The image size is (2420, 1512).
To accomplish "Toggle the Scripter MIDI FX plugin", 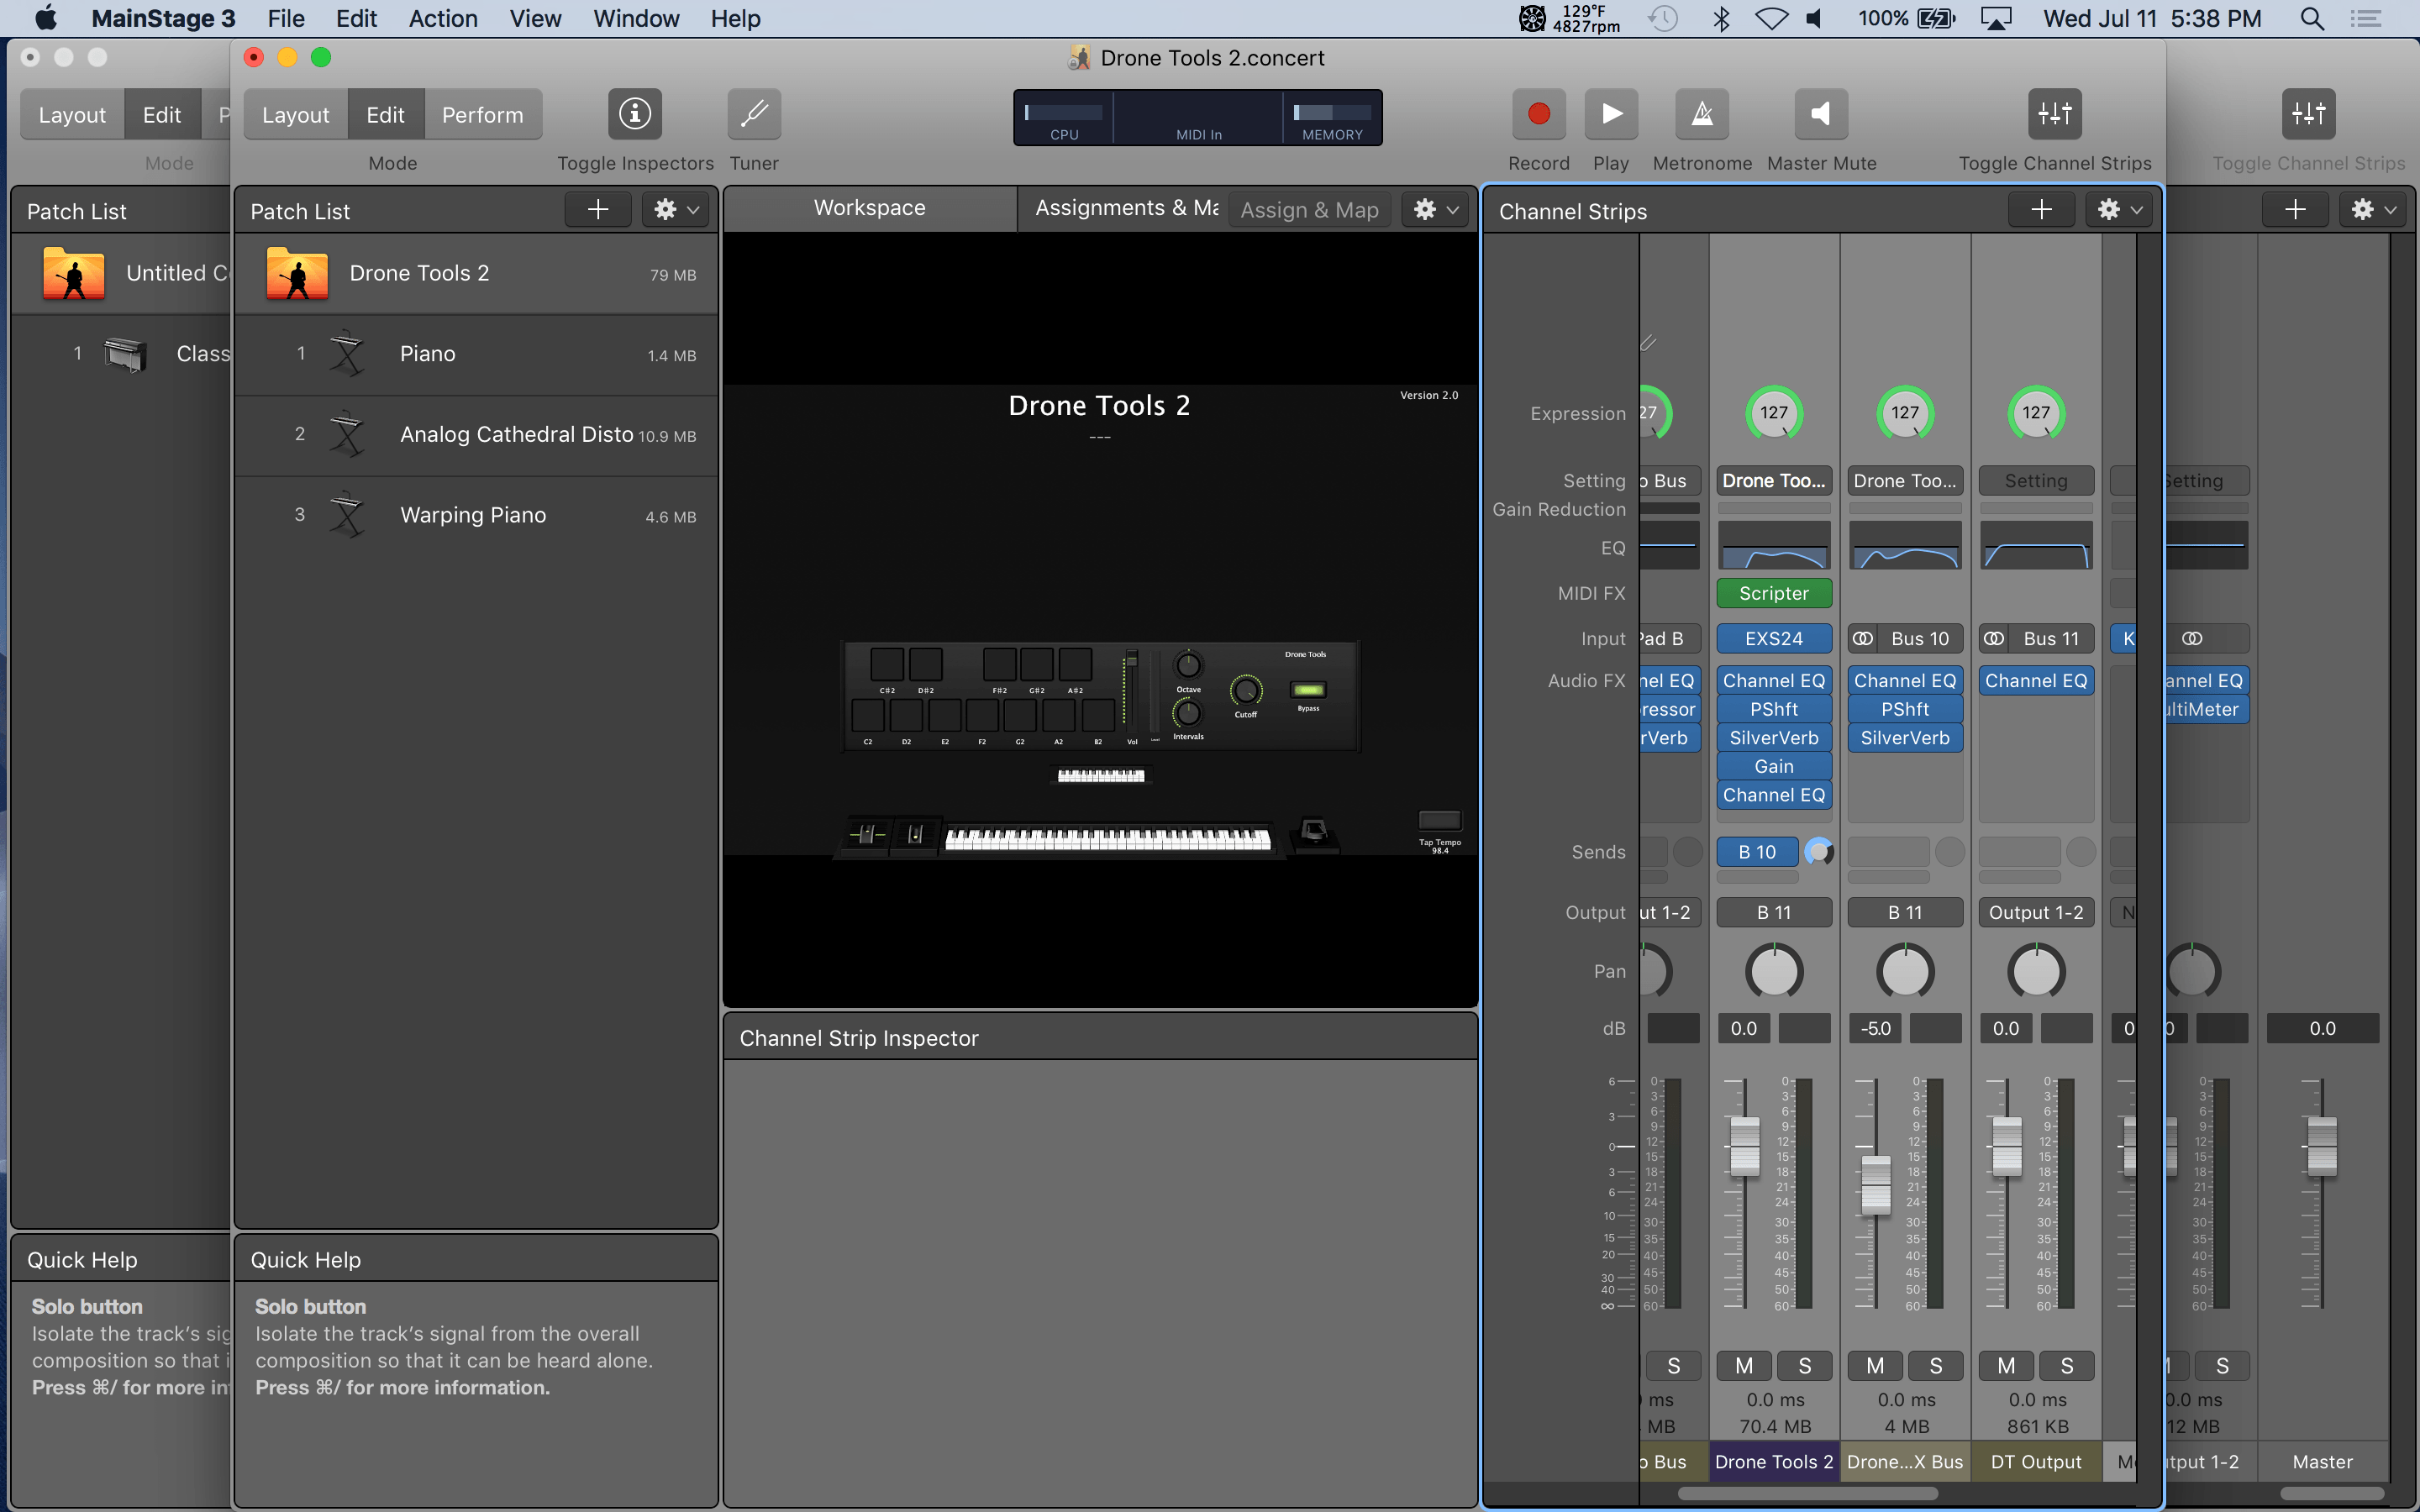I will (1774, 593).
